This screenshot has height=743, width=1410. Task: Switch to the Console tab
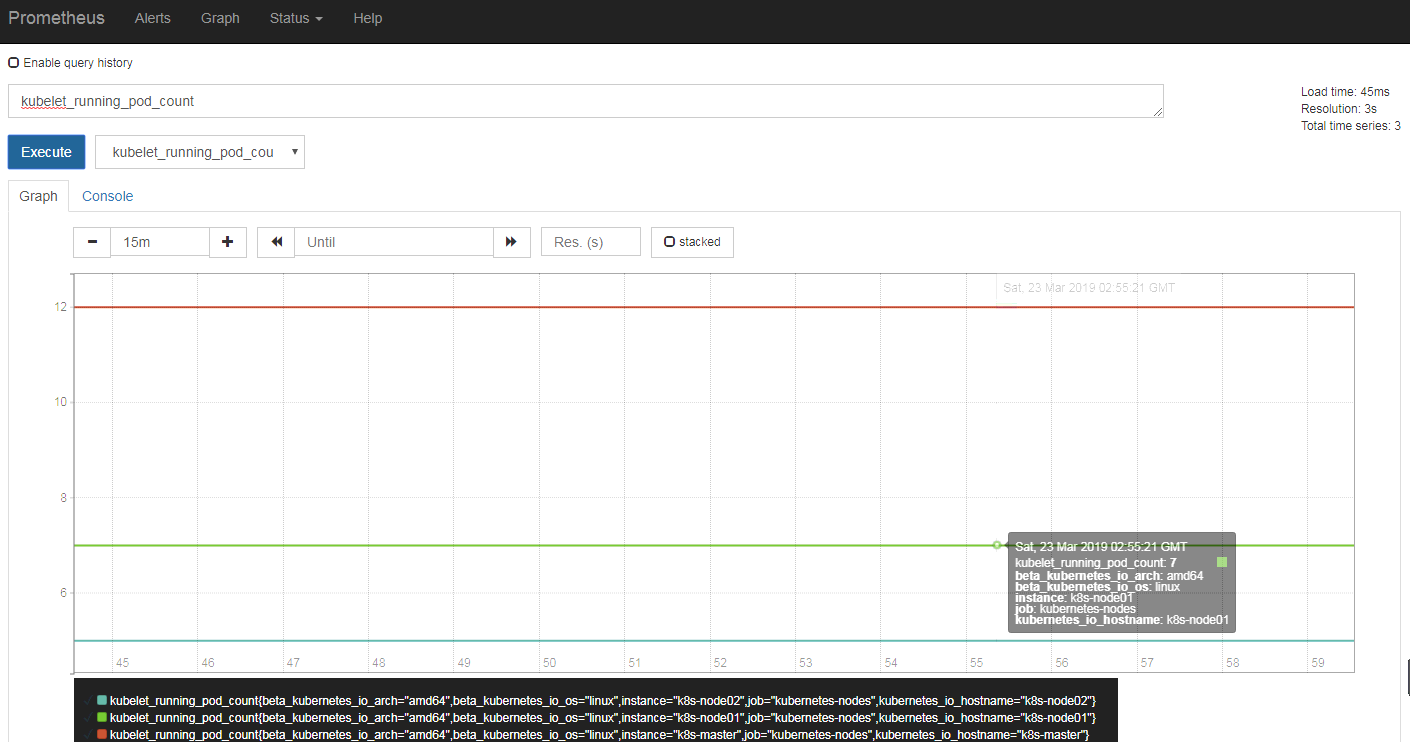click(x=107, y=196)
